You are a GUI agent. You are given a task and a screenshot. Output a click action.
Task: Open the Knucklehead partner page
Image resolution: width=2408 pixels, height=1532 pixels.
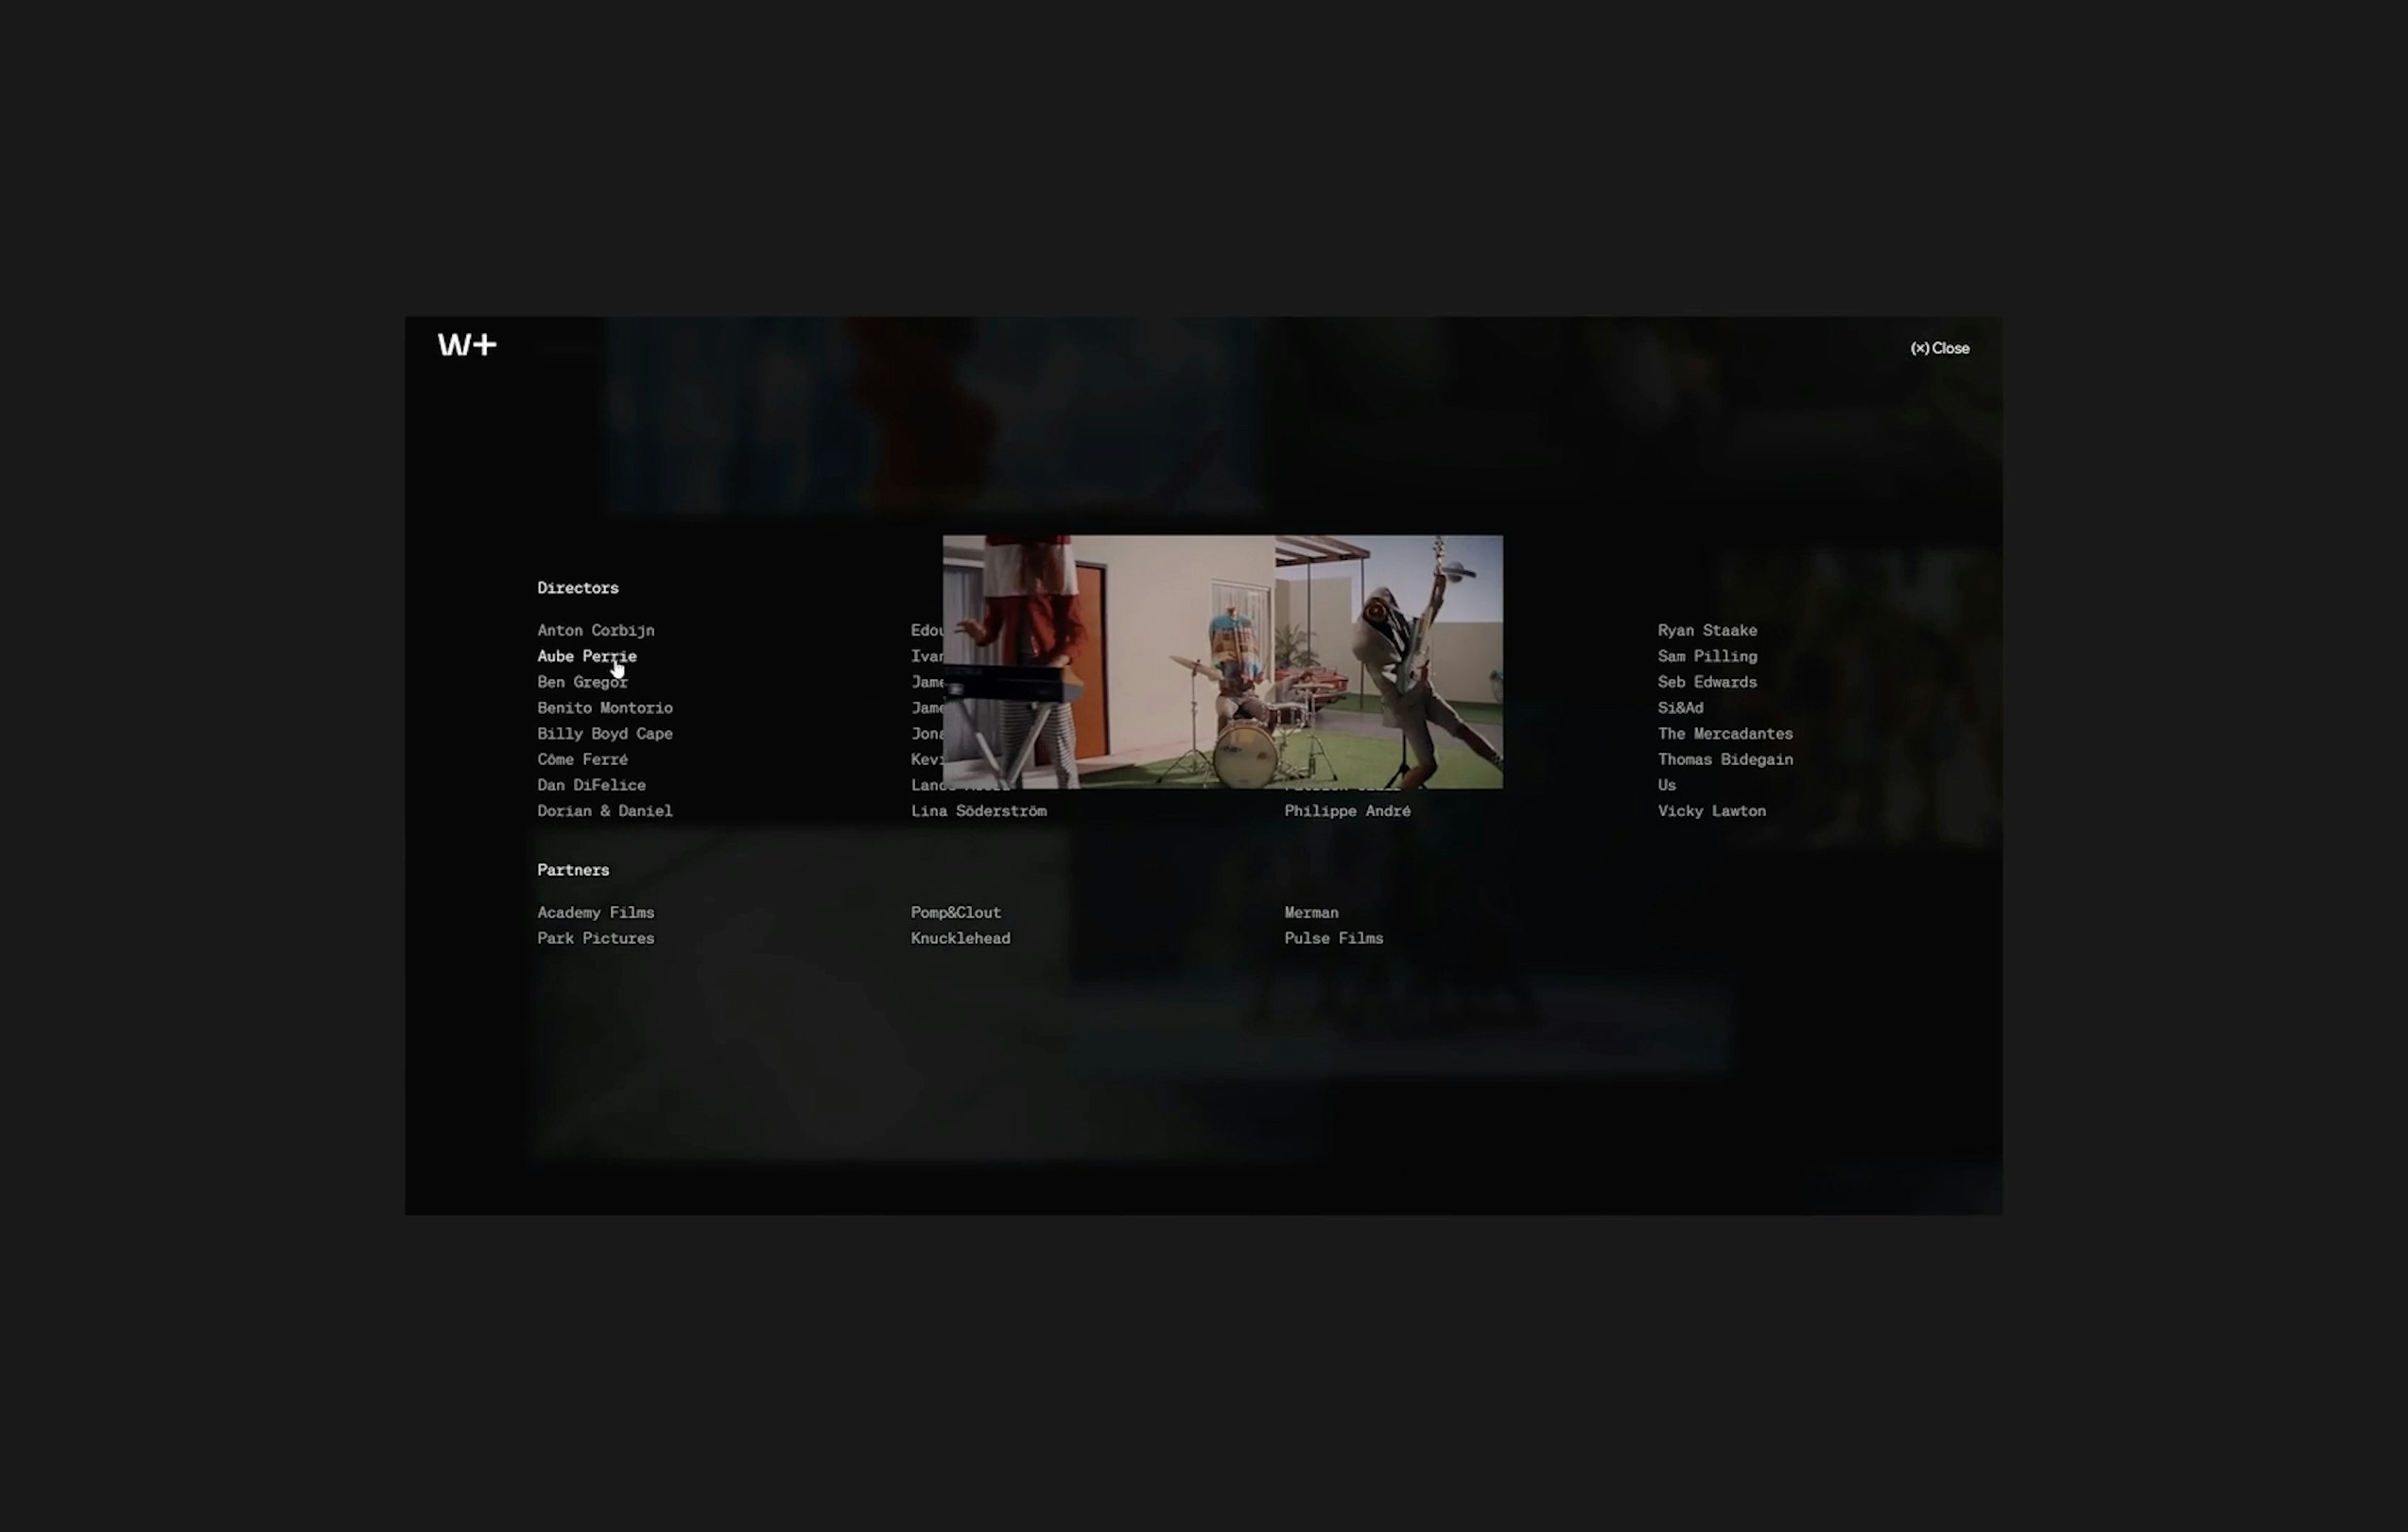coord(961,939)
